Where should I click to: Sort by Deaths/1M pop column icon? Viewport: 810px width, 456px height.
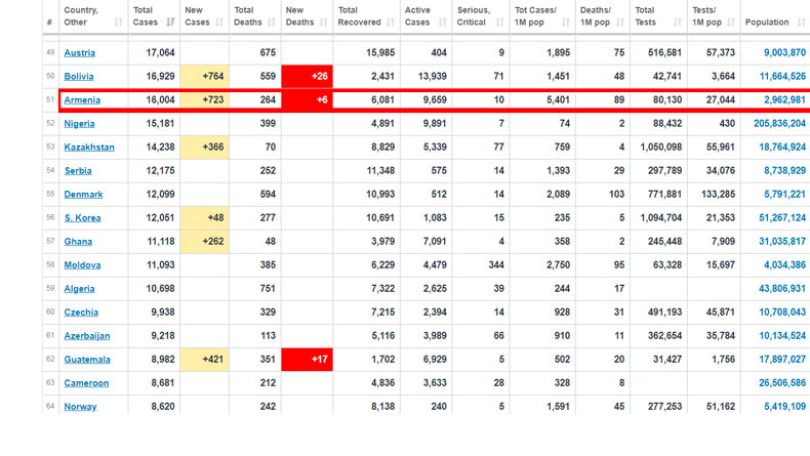620,22
